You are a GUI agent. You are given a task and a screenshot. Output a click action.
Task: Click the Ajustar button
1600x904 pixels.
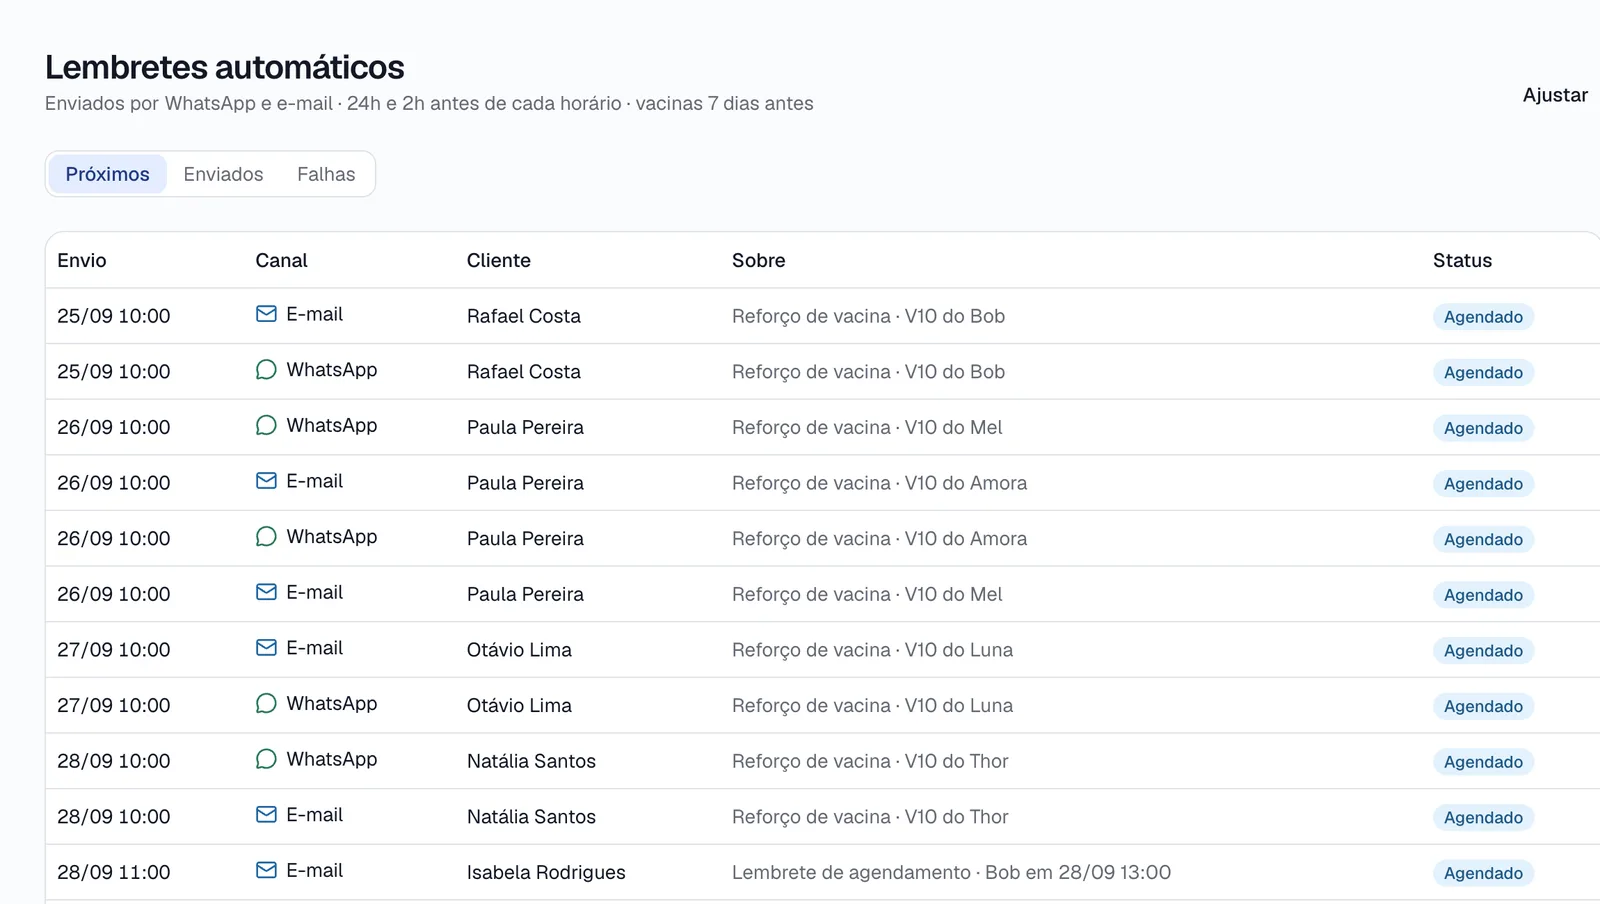(x=1555, y=95)
